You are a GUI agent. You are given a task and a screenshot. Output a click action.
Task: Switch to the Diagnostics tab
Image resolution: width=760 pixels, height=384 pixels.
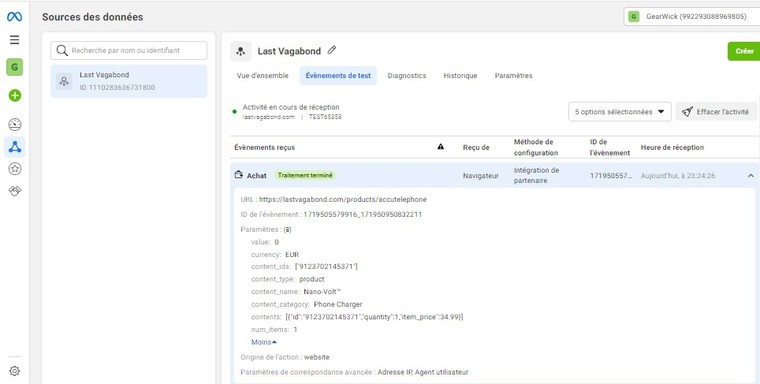pos(407,76)
